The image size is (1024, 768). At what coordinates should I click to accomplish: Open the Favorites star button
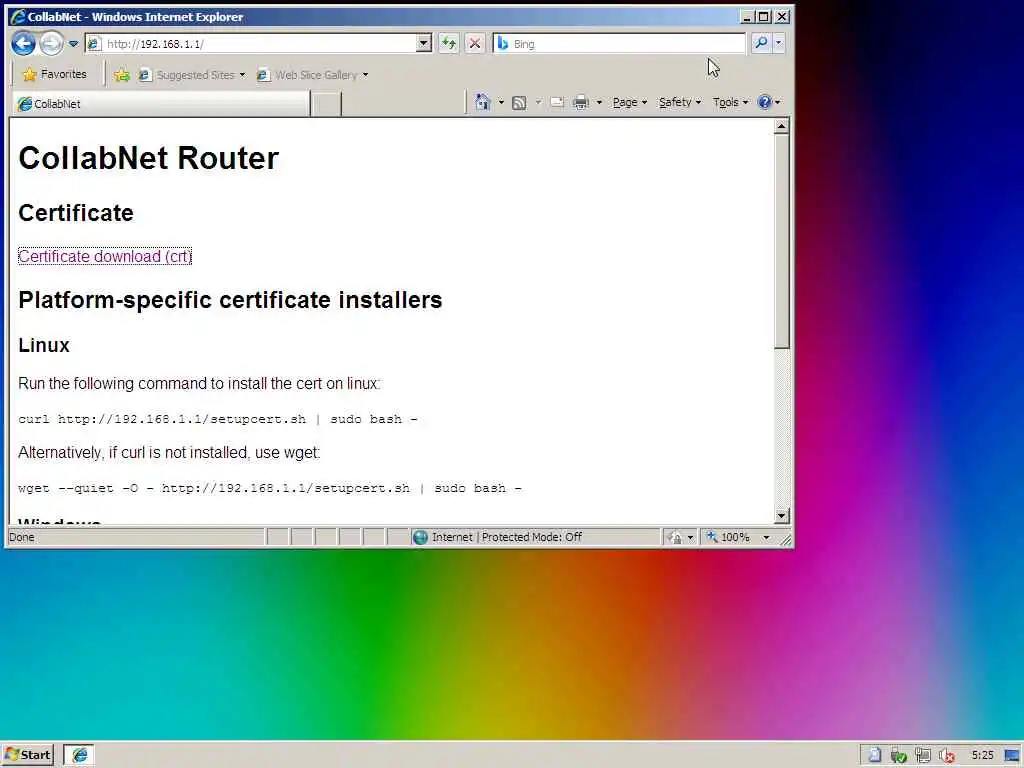tap(55, 74)
